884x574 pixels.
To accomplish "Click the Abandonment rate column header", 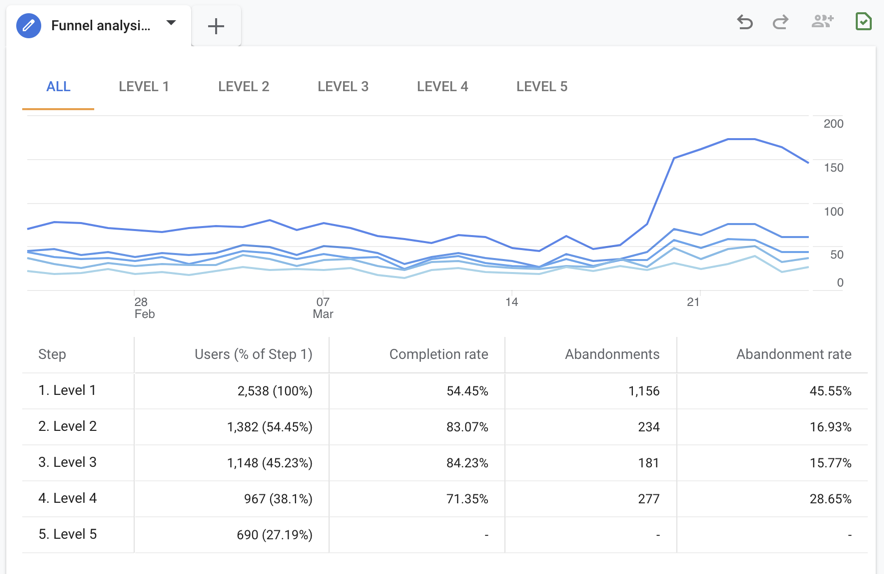I will click(x=793, y=354).
